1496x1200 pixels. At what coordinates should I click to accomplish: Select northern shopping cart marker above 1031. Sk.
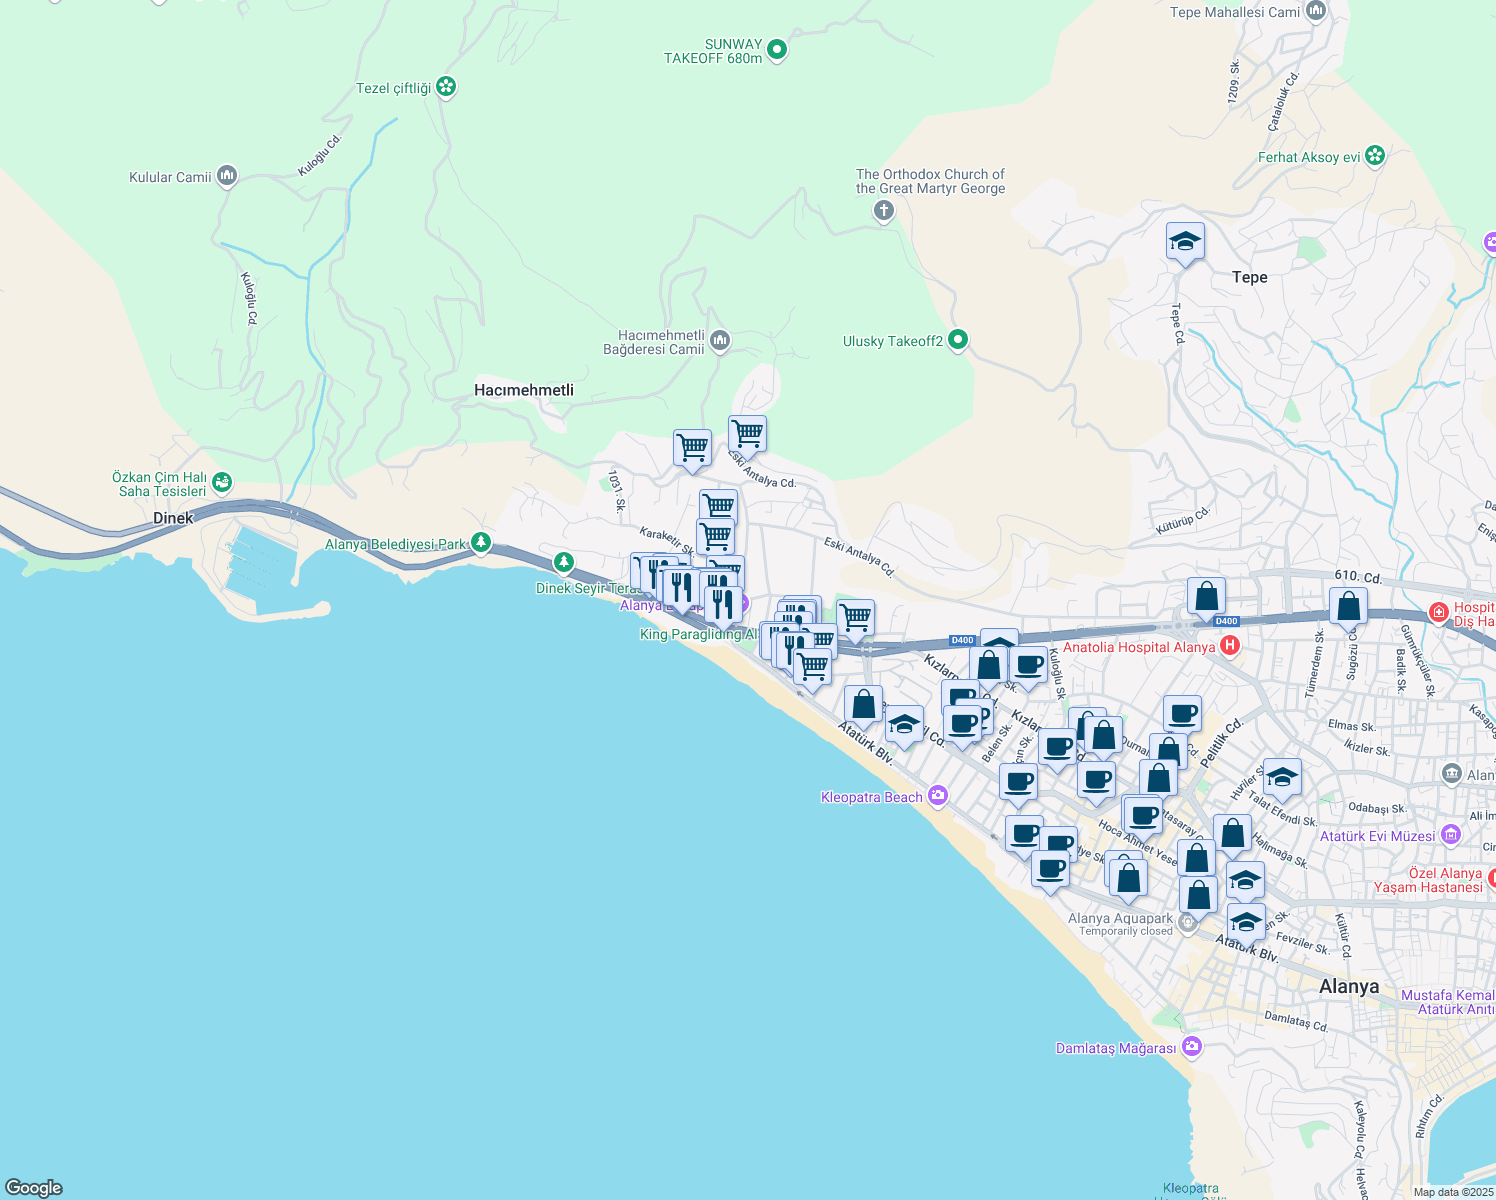tap(692, 449)
